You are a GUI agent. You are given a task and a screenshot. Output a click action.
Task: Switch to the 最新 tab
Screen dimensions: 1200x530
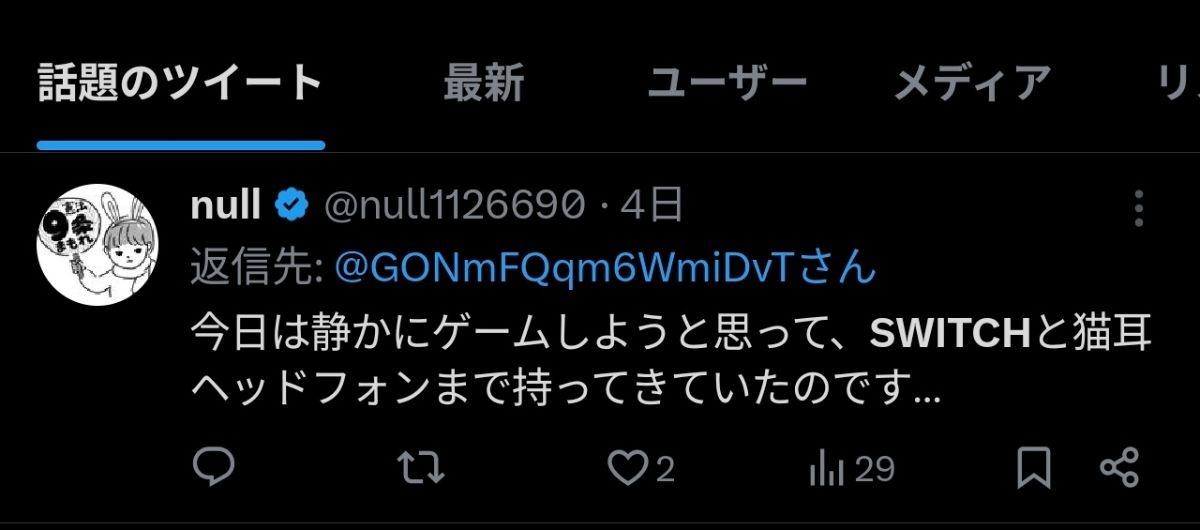[x=484, y=84]
